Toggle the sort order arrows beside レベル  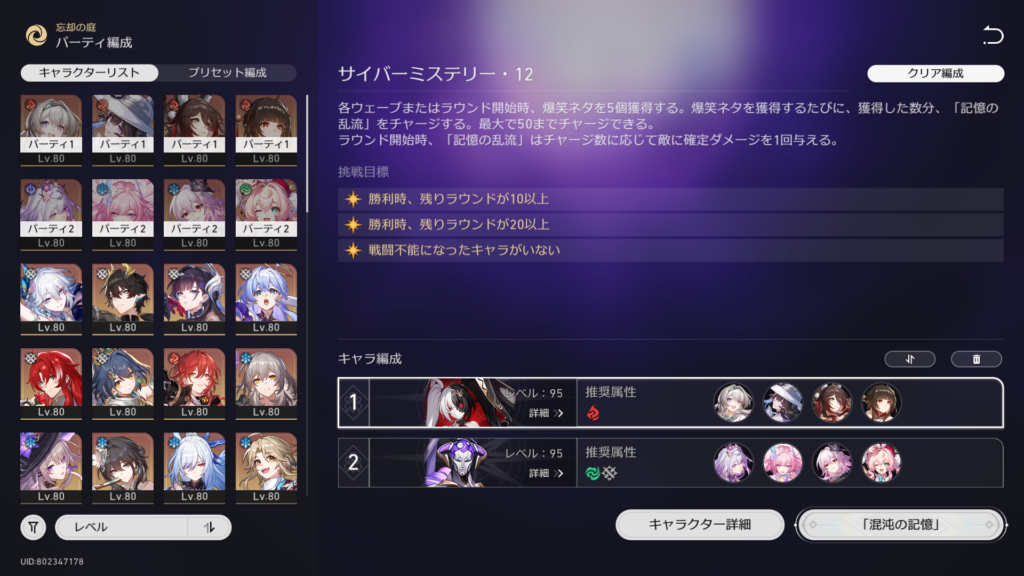click(x=209, y=527)
